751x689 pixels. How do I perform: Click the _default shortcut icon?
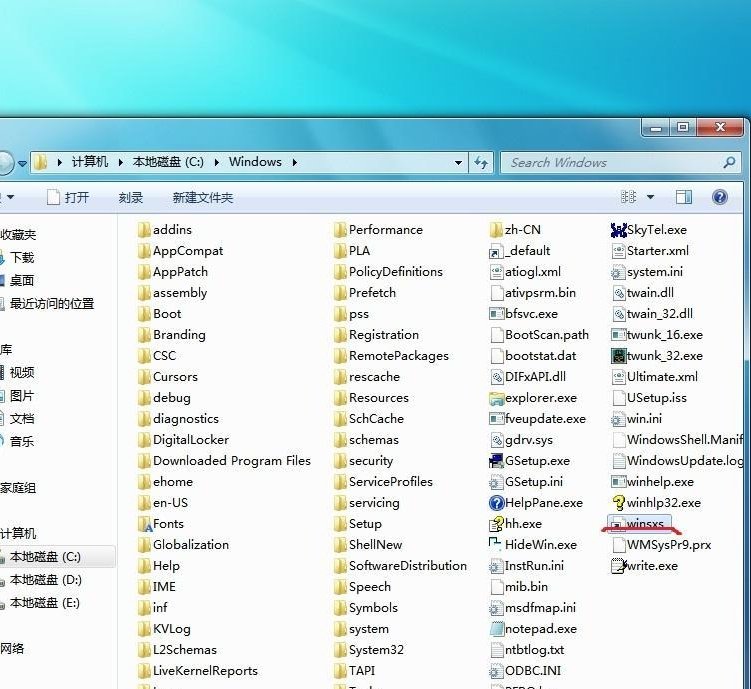497,252
